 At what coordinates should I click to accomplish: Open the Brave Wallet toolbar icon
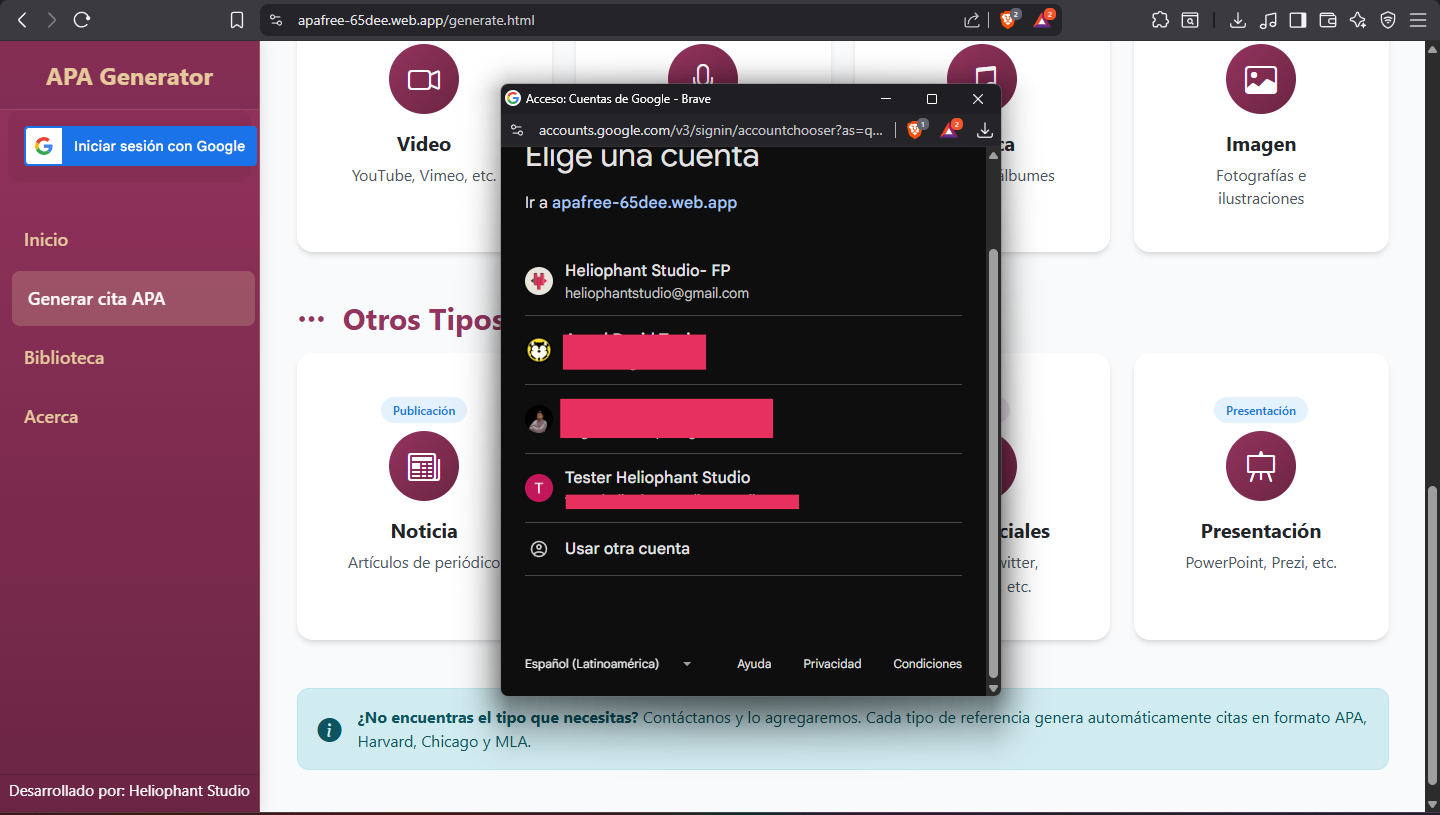pos(1328,20)
